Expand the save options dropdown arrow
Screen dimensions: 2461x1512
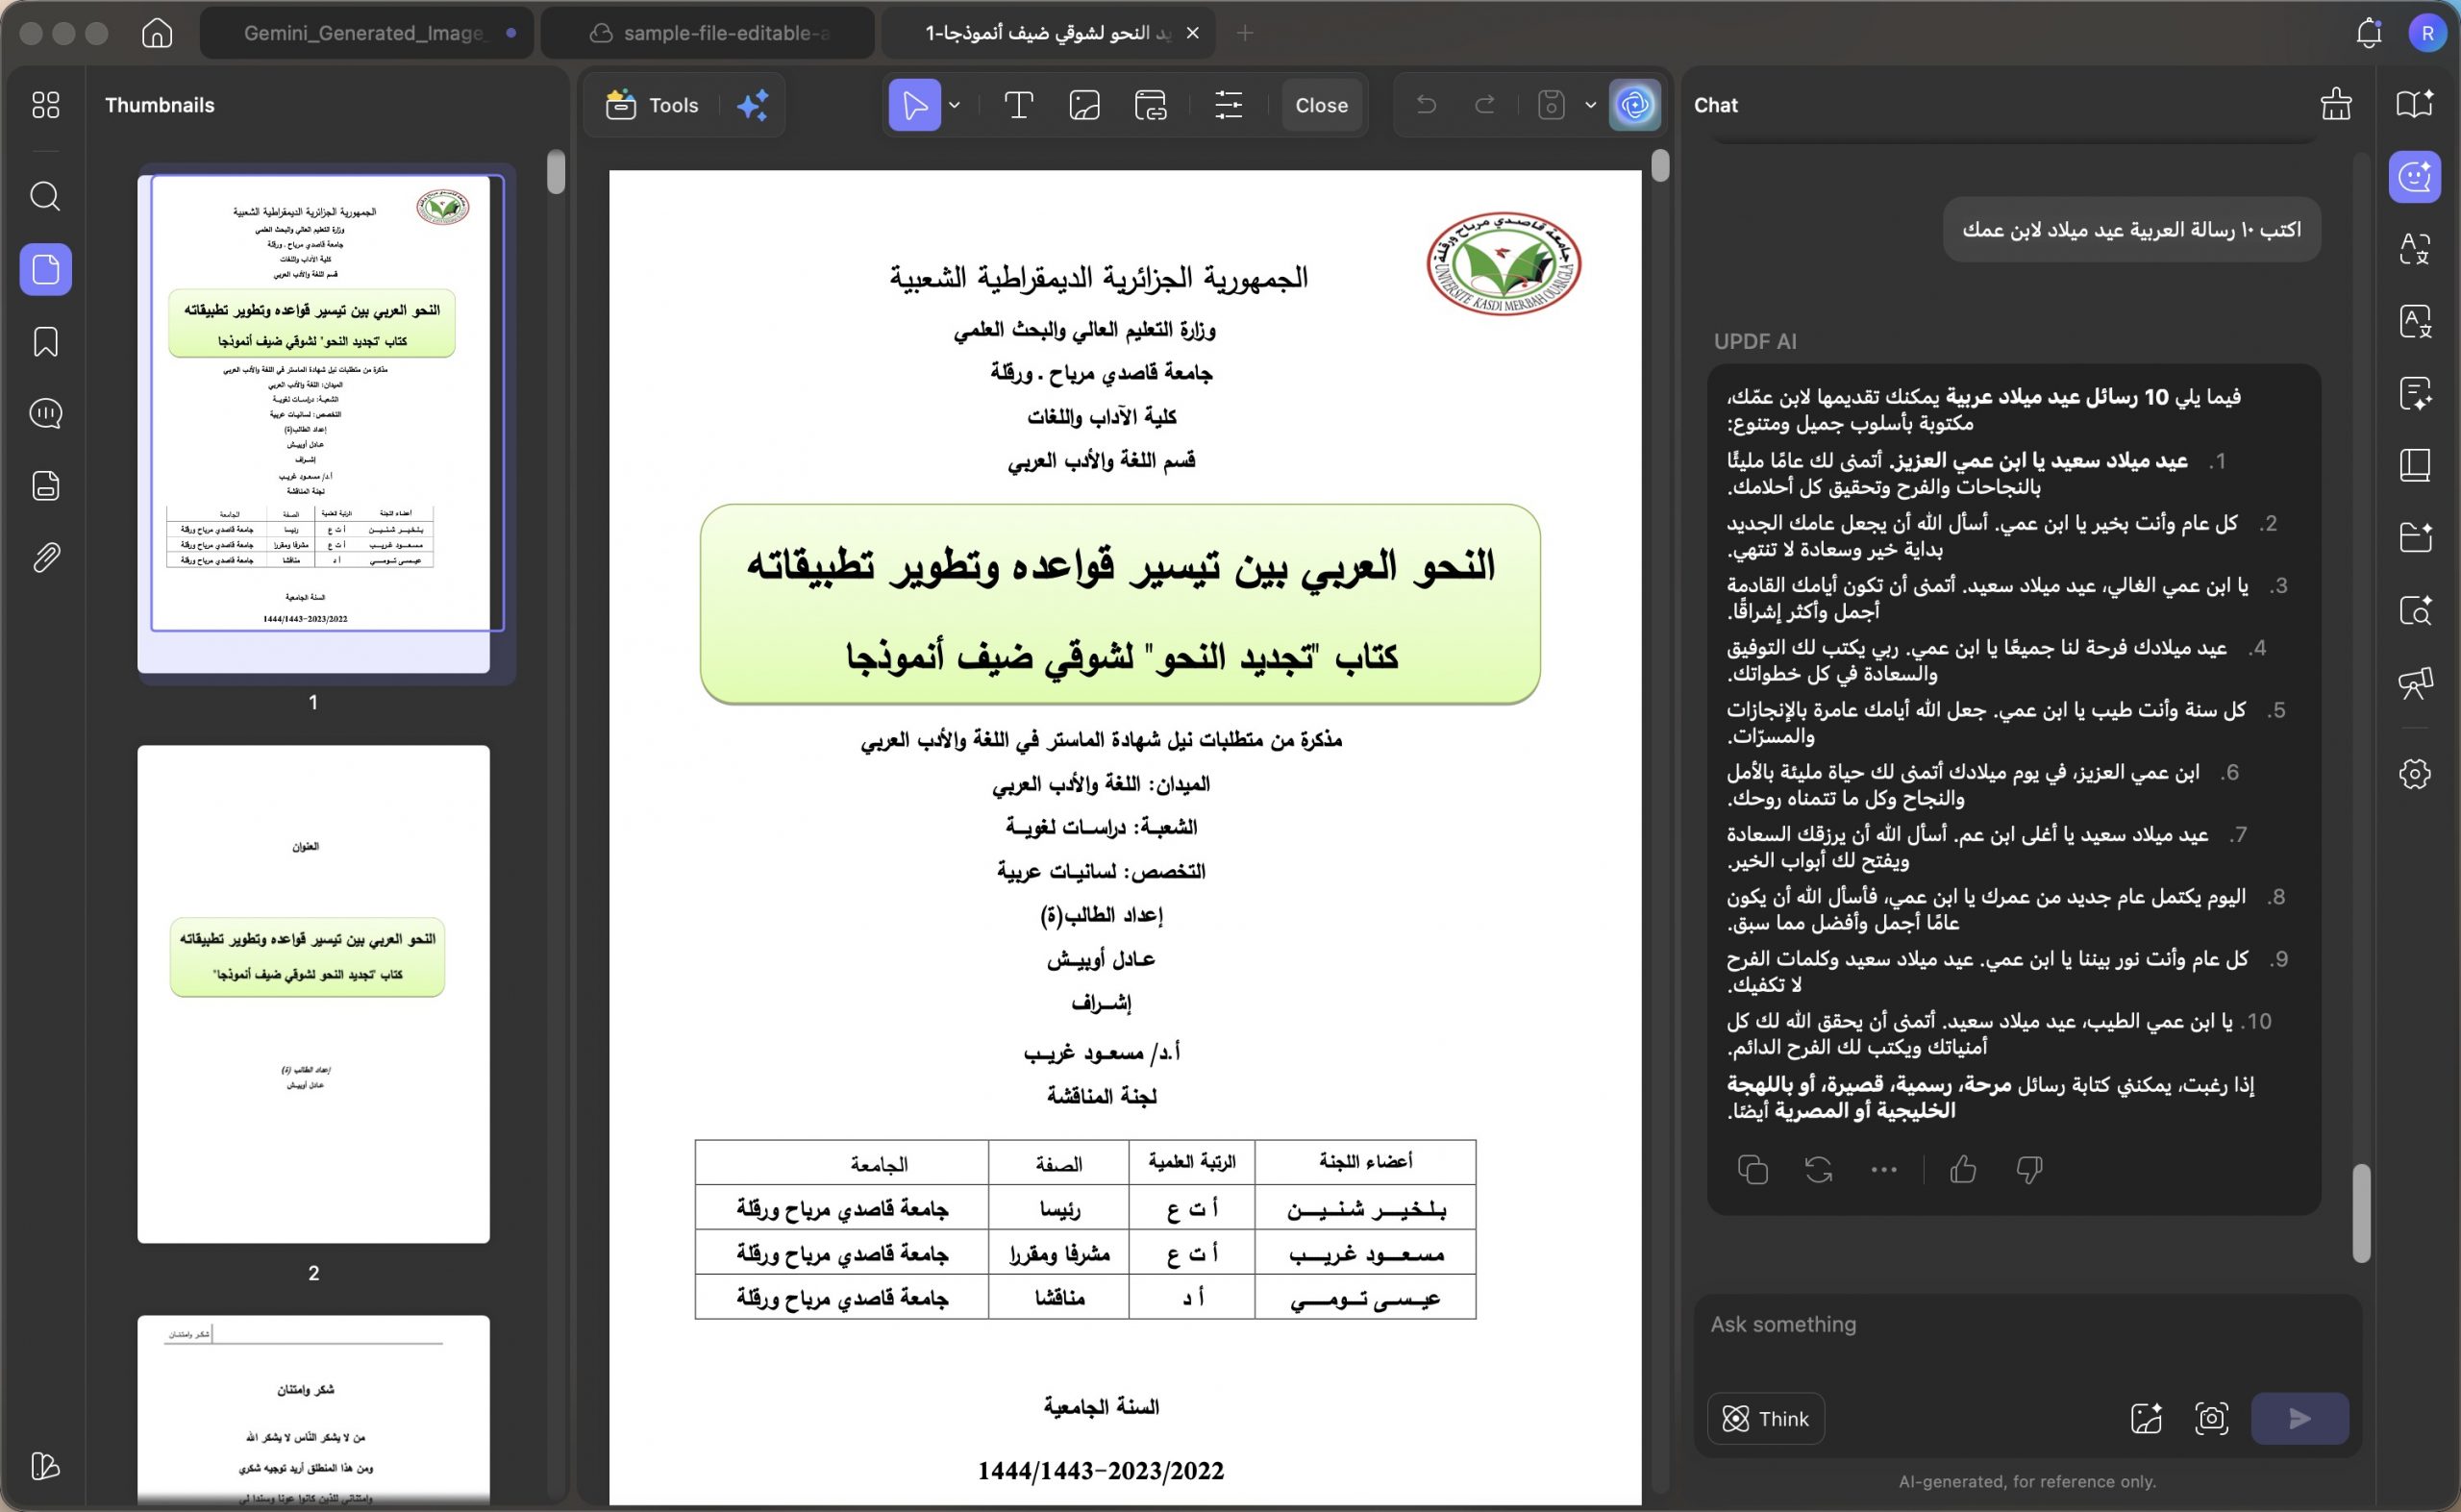(1590, 105)
